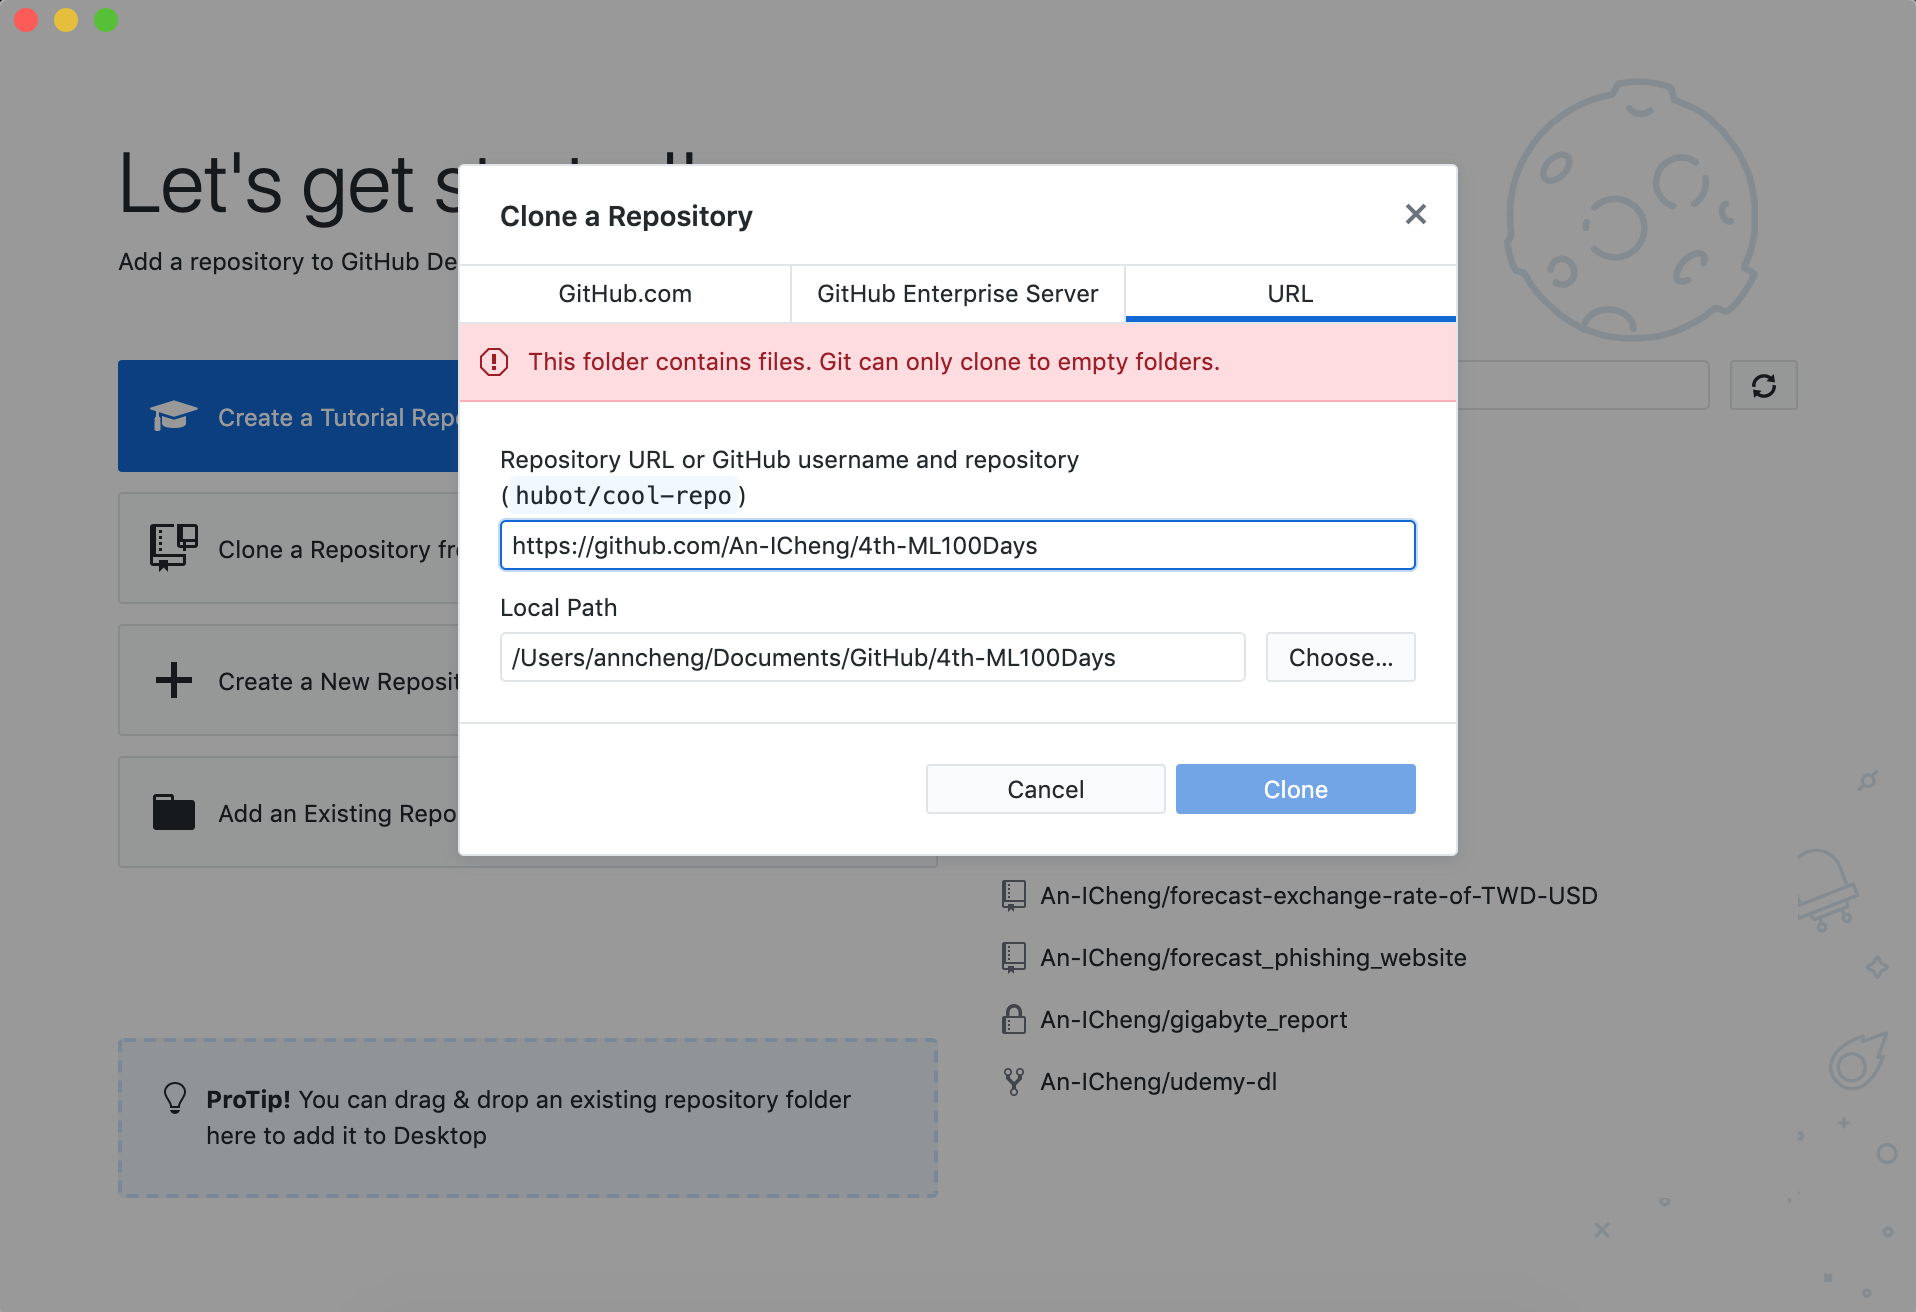Click the error warning icon in the banner
Image resolution: width=1916 pixels, height=1312 pixels.
pos(494,362)
